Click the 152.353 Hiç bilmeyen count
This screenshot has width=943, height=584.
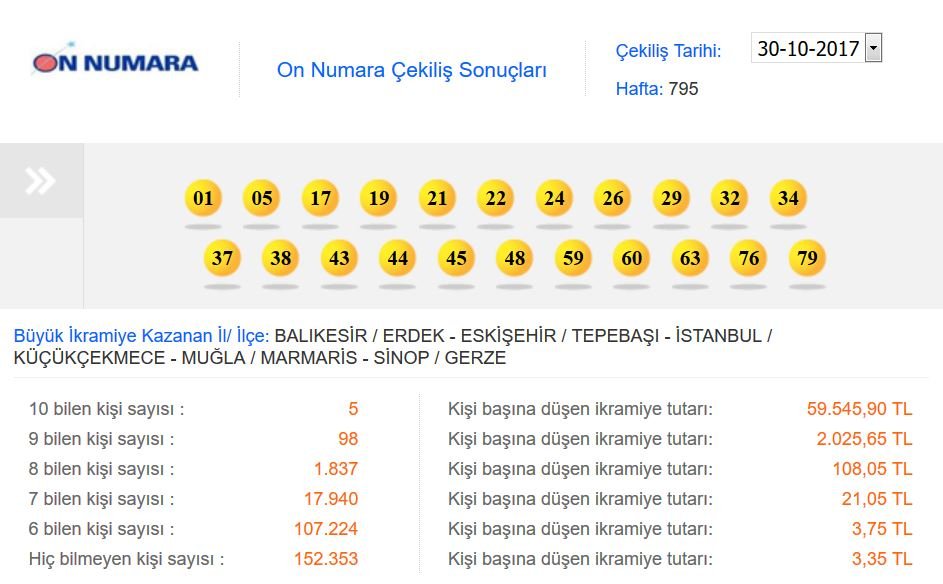325,559
